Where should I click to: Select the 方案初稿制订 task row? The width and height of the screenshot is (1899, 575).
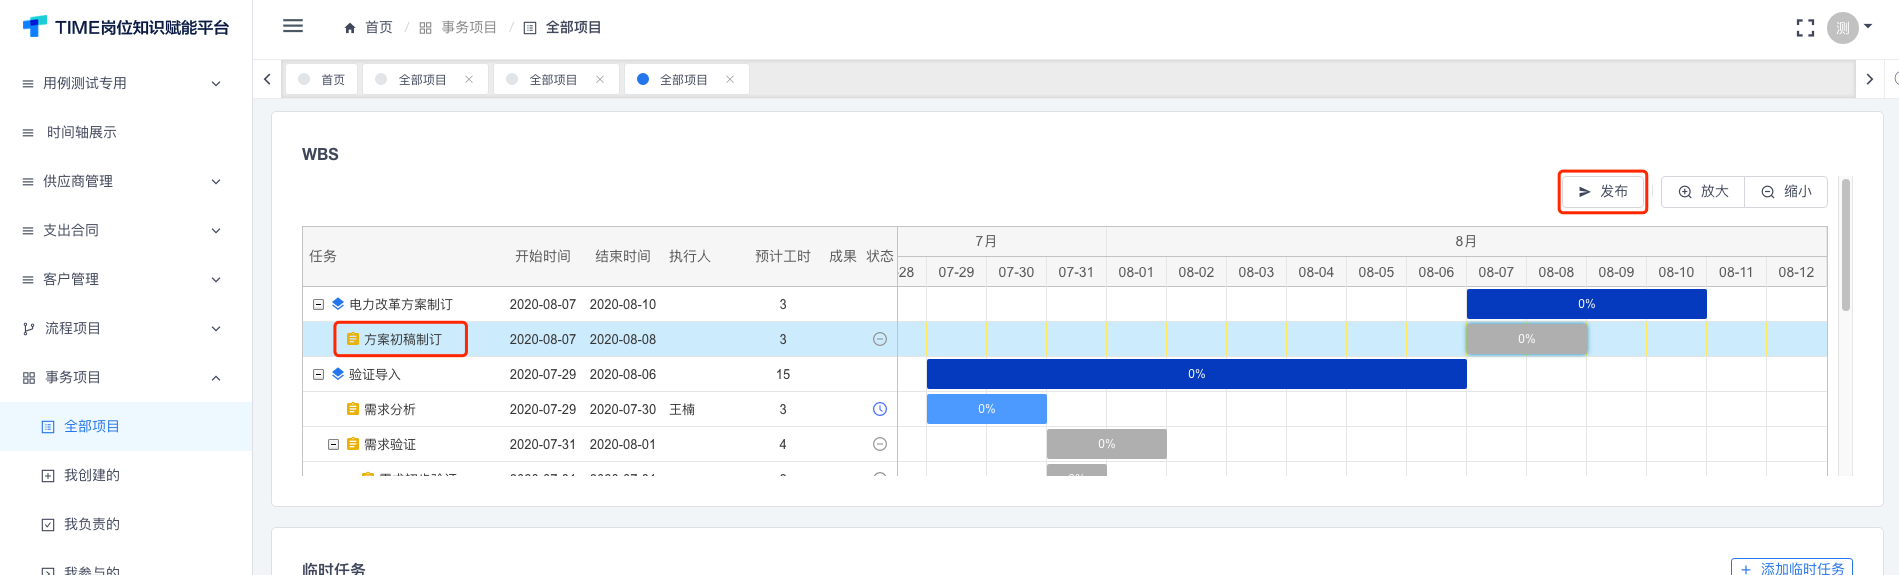tap(600, 339)
